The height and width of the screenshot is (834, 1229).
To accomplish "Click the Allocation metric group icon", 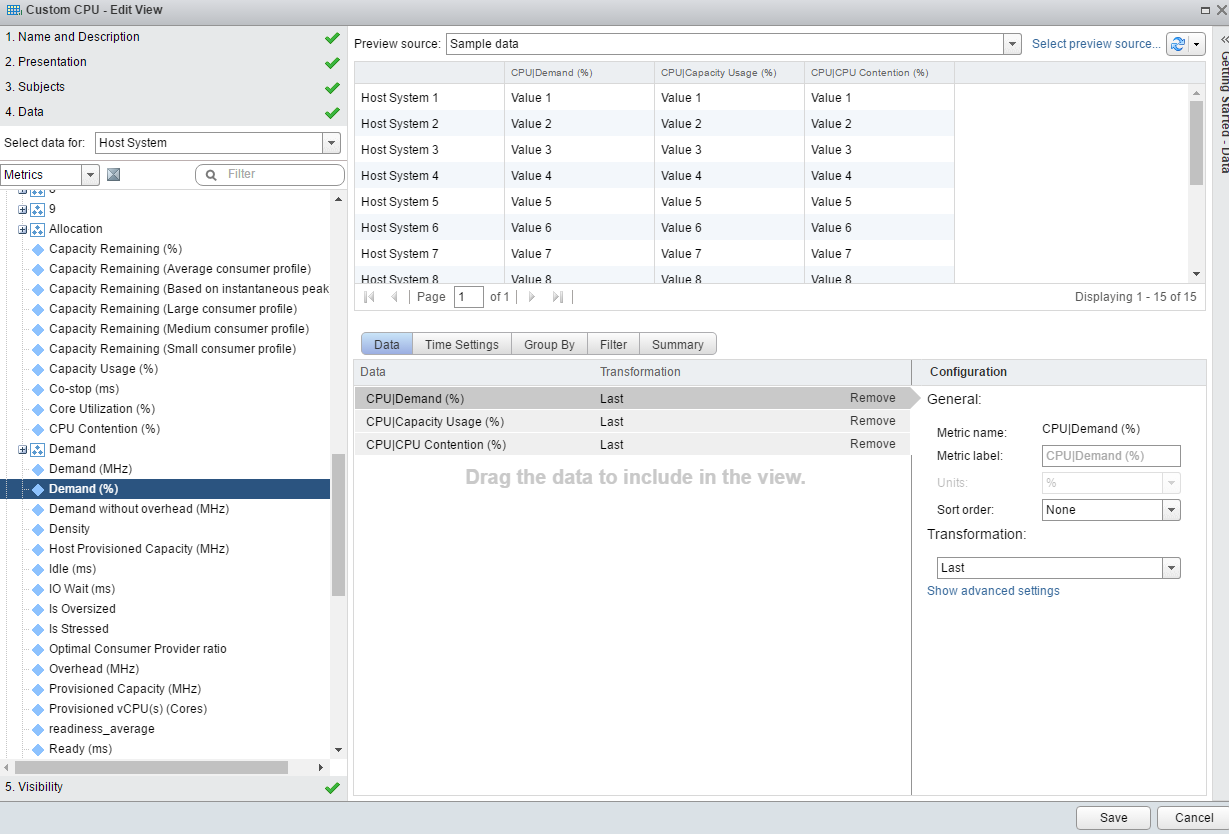I will pyautogui.click(x=37, y=229).
